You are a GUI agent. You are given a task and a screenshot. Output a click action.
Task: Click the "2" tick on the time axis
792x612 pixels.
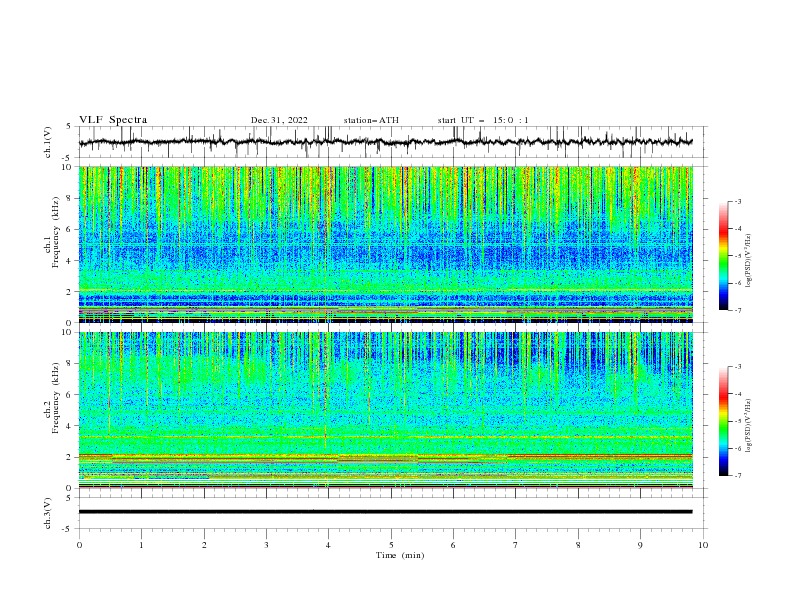(204, 545)
